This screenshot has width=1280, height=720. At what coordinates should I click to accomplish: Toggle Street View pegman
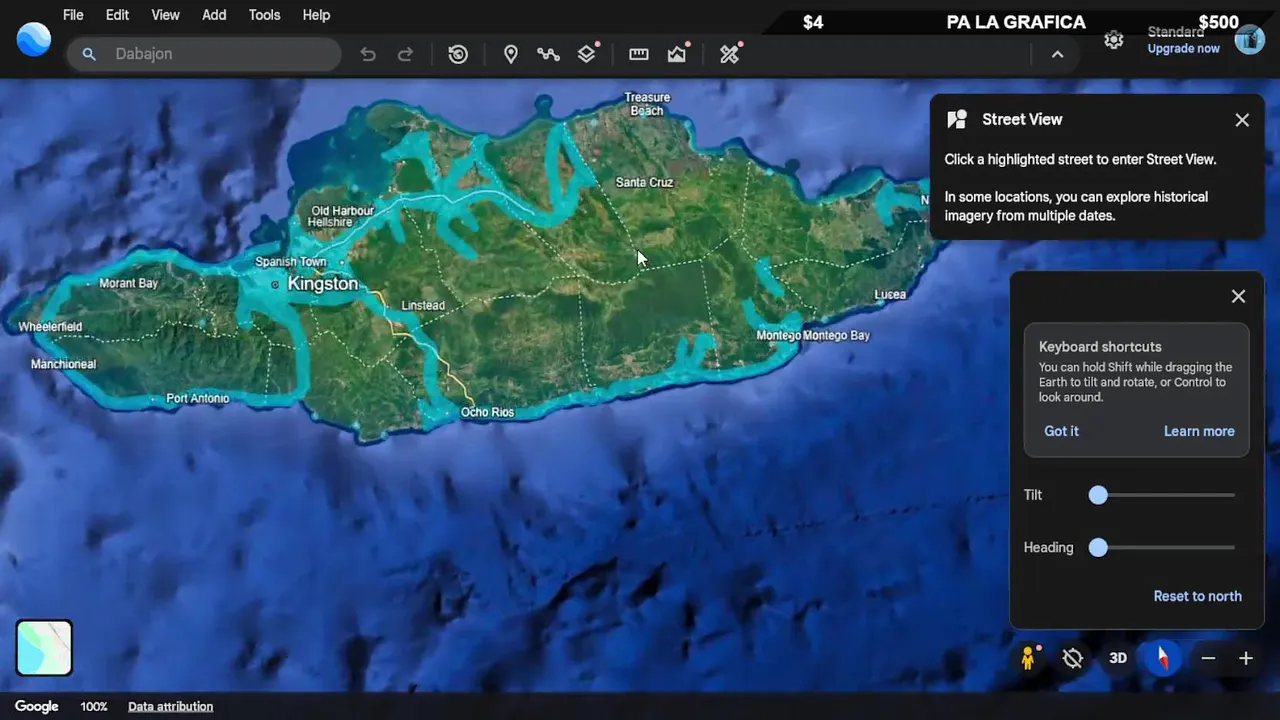coord(1027,658)
